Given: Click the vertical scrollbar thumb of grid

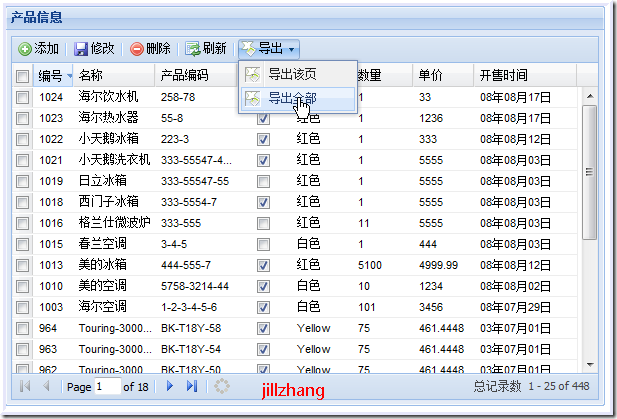Looking at the screenshot, I should coord(589,170).
